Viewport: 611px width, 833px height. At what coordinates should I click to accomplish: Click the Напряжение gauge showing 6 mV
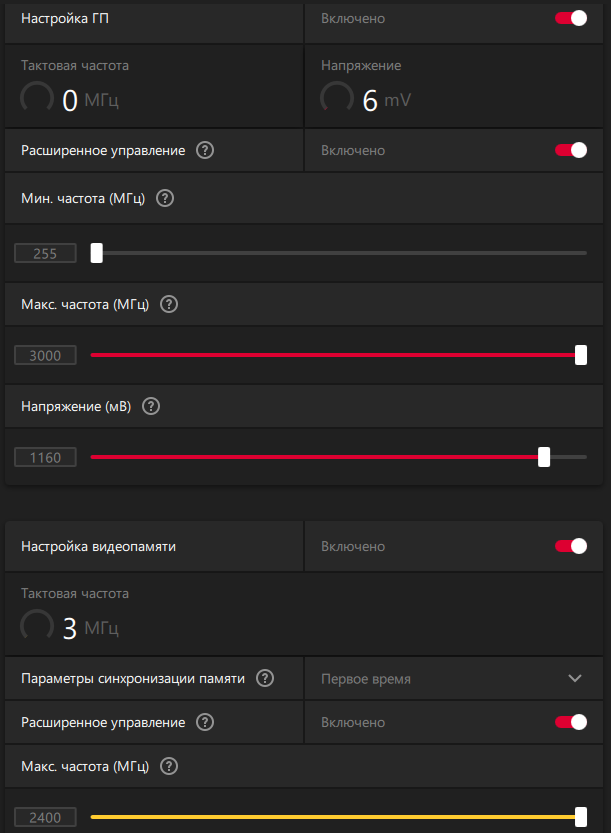tap(337, 98)
